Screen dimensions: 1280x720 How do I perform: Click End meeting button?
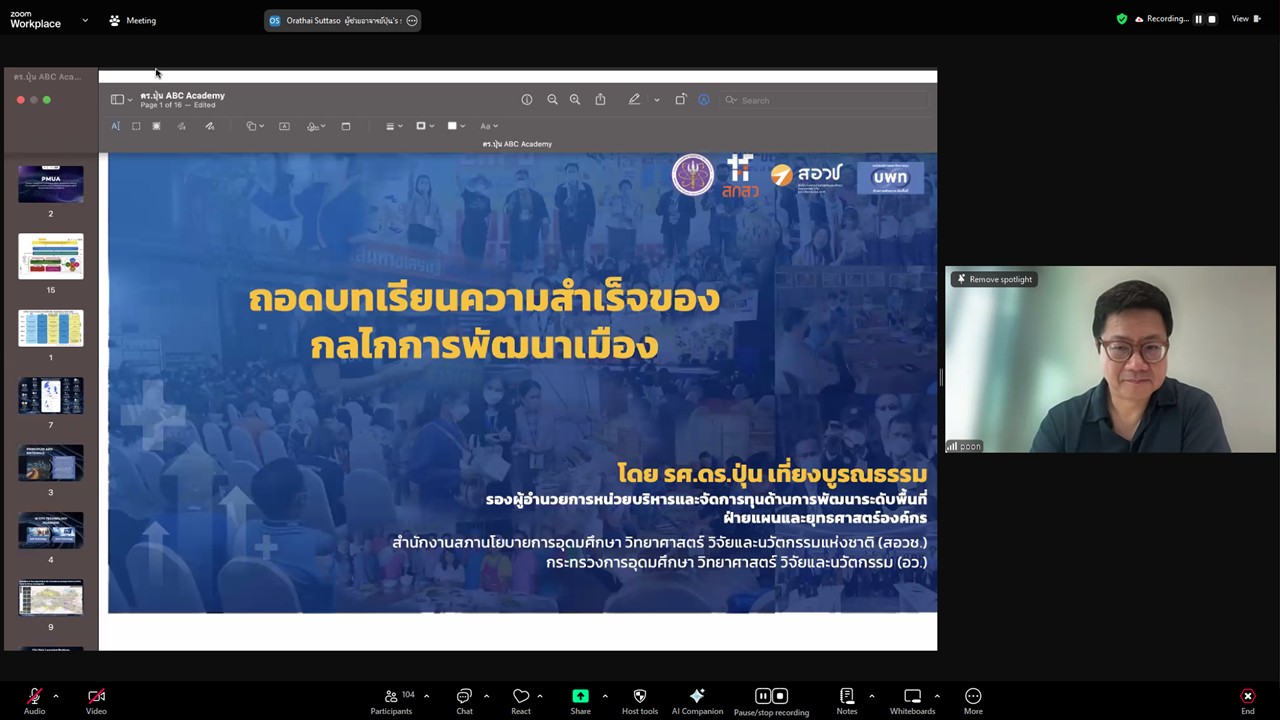pyautogui.click(x=1247, y=701)
